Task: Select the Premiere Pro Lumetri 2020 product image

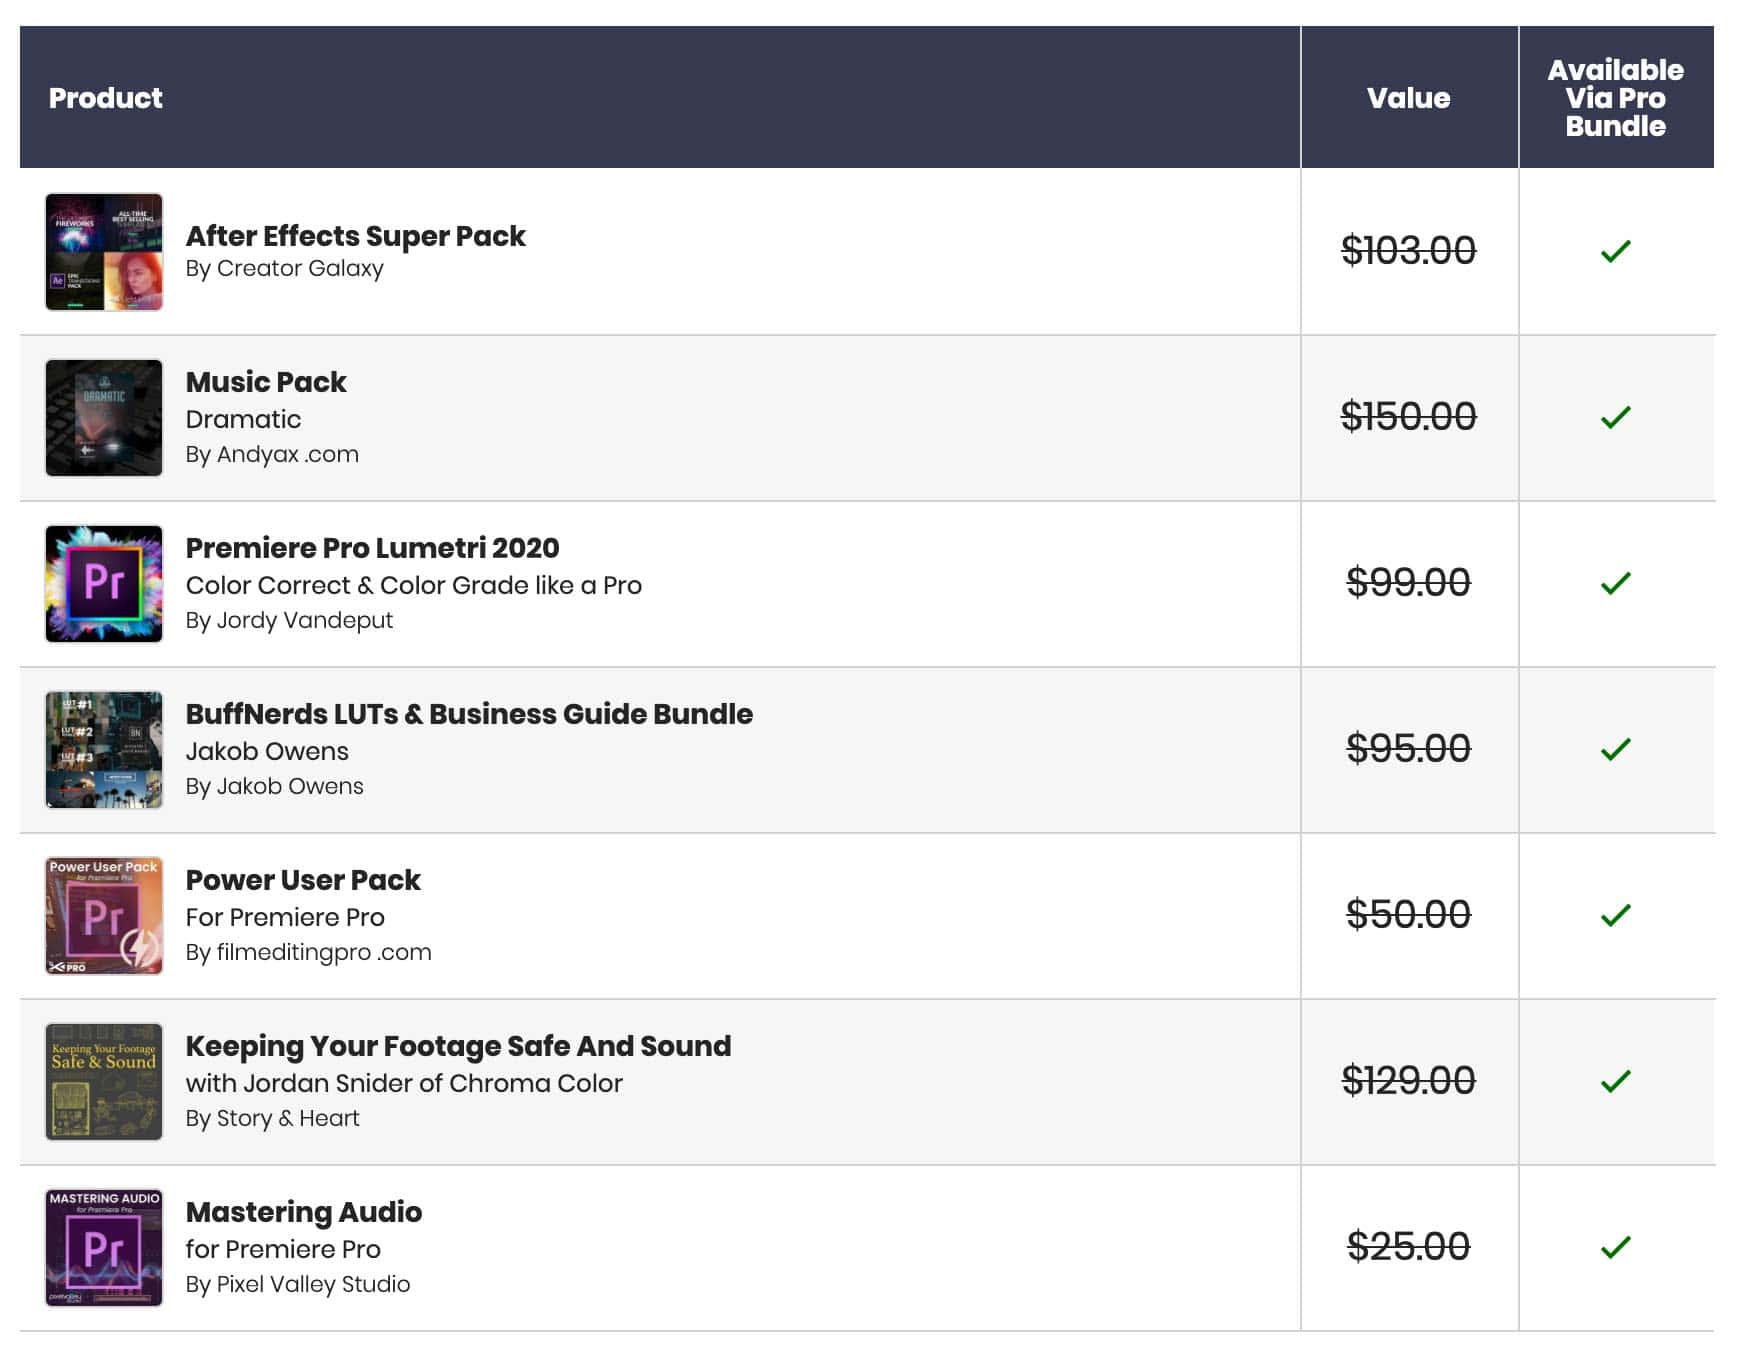Action: point(104,583)
